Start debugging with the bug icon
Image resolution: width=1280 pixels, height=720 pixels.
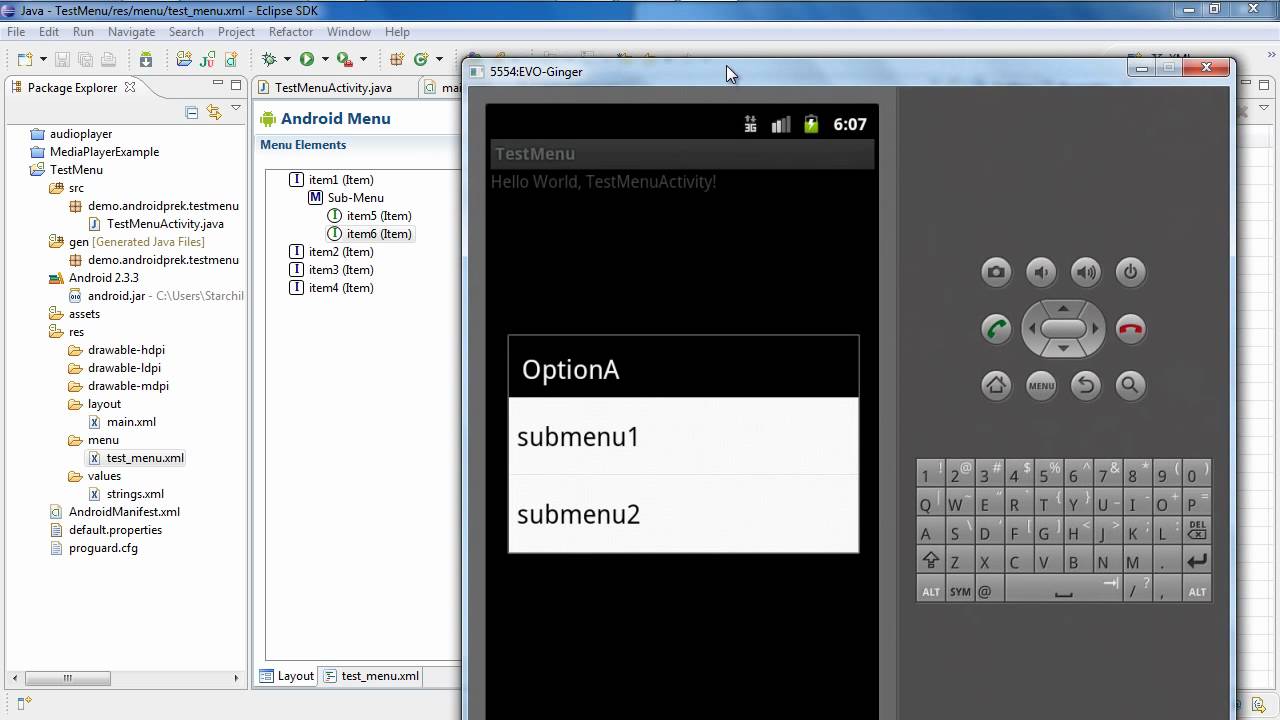269,60
